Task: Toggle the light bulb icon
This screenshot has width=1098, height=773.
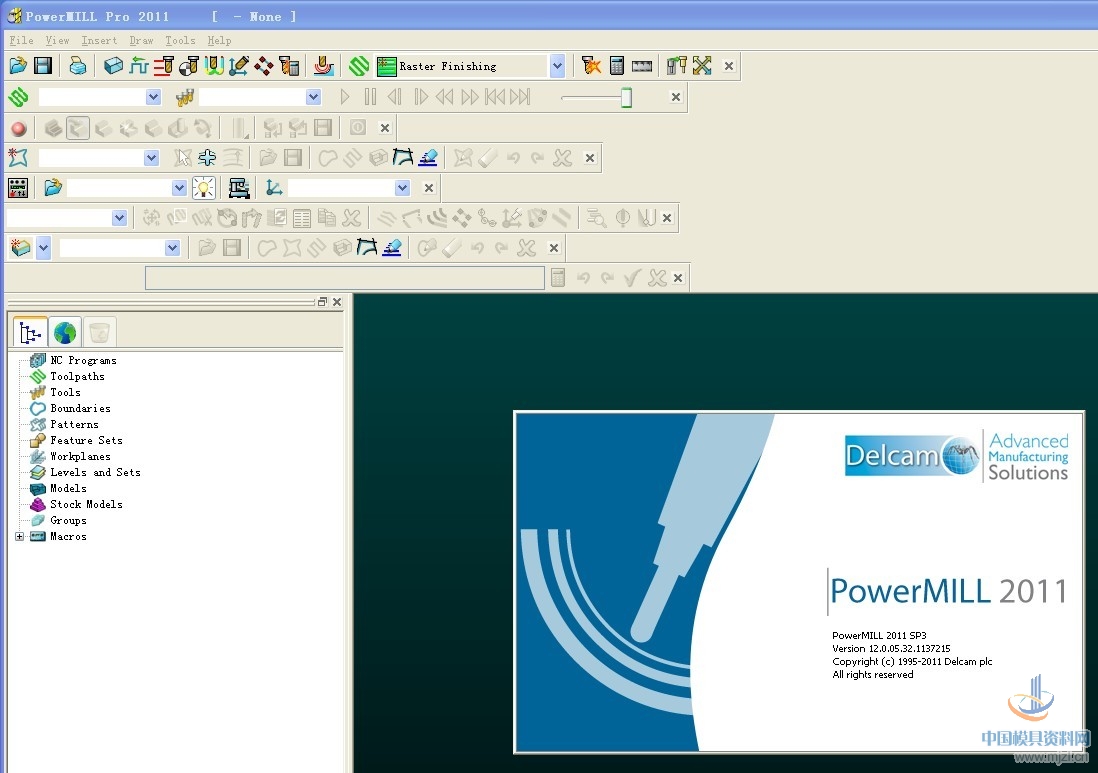Action: pos(204,188)
